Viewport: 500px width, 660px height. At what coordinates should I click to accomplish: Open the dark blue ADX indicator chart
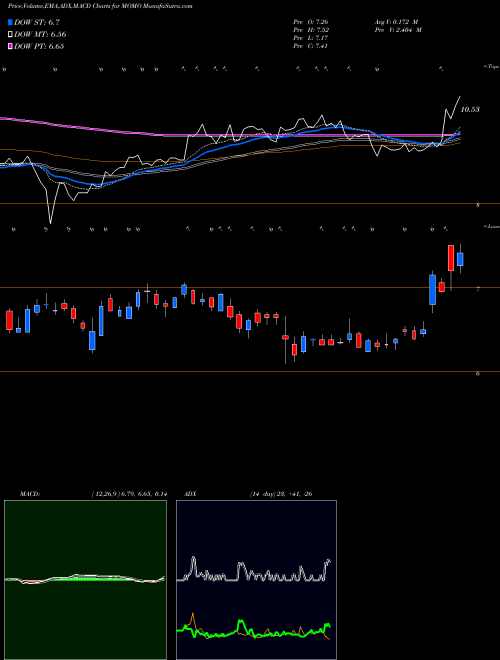[256, 580]
